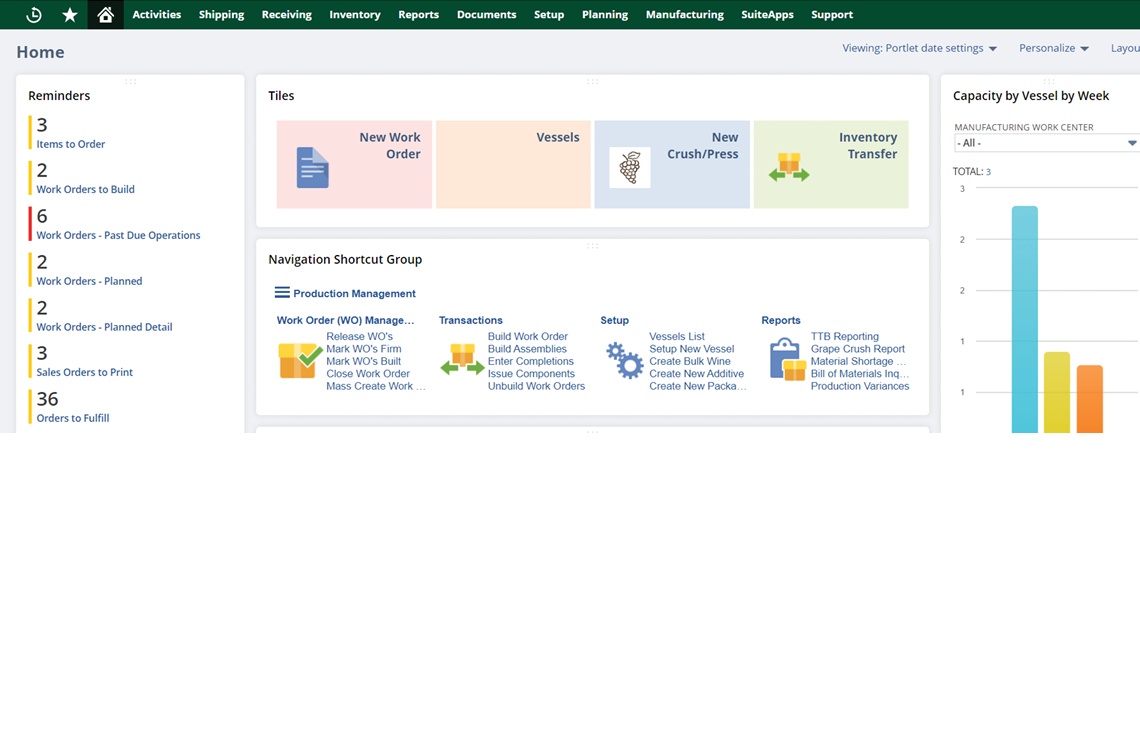Click the Inventory Transfer arrows icon
1140x740 pixels.
(789, 168)
